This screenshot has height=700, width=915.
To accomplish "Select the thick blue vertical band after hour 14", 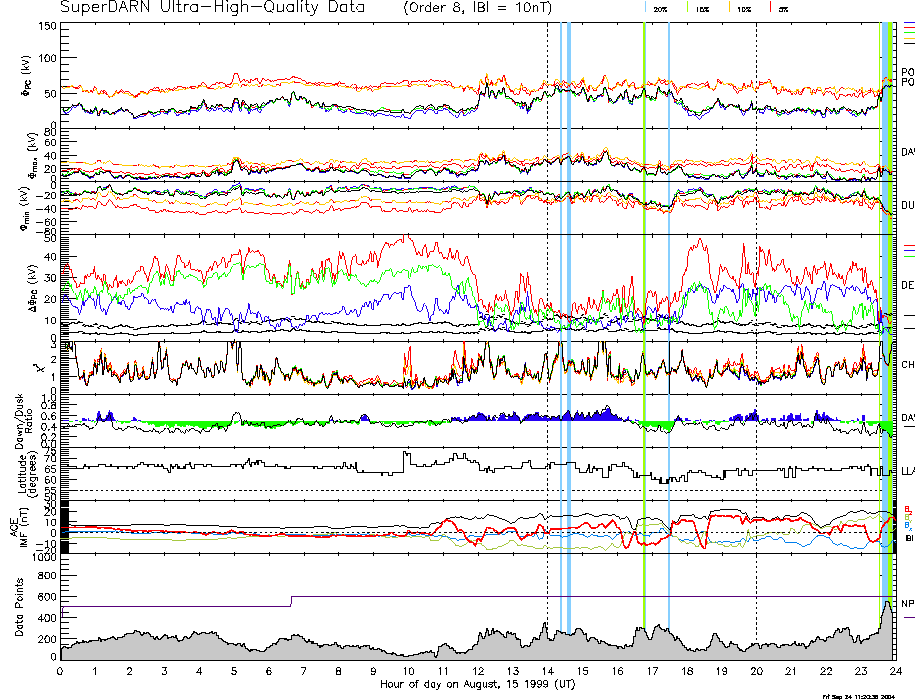I will (x=569, y=300).
